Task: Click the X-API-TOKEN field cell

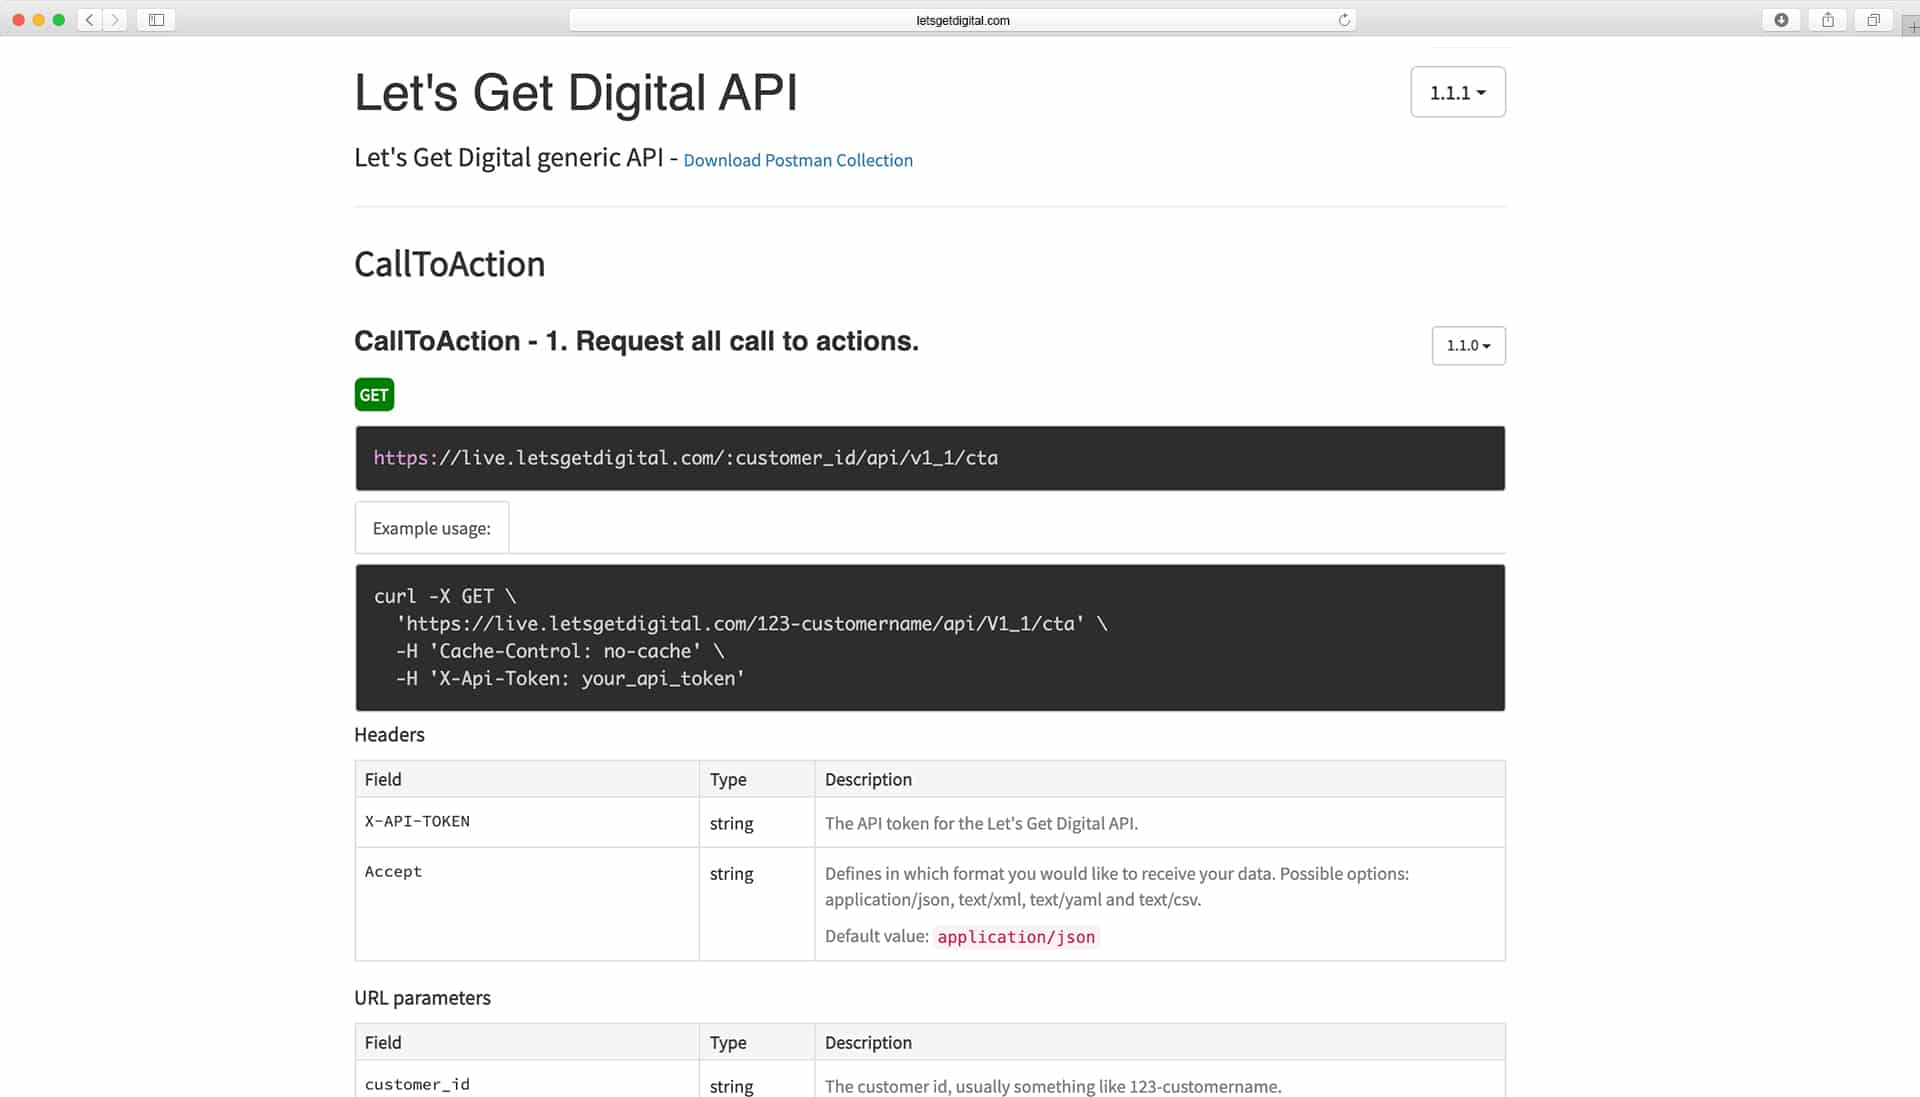Action: click(527, 822)
